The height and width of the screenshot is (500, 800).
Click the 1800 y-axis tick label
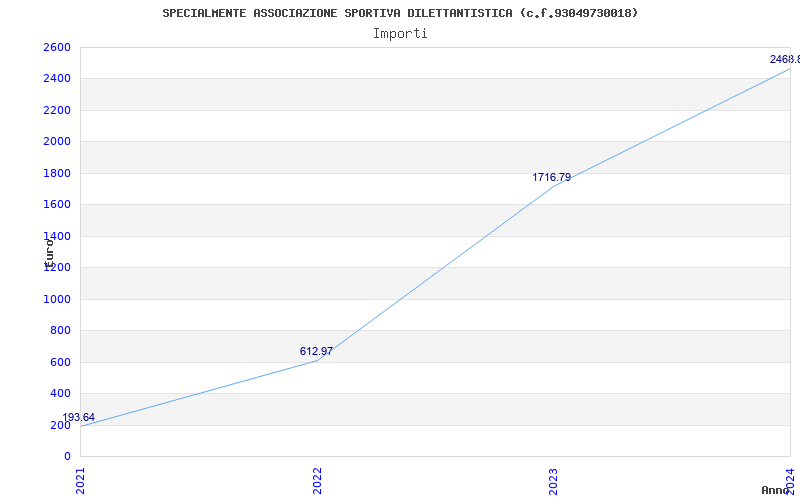pyautogui.click(x=57, y=173)
